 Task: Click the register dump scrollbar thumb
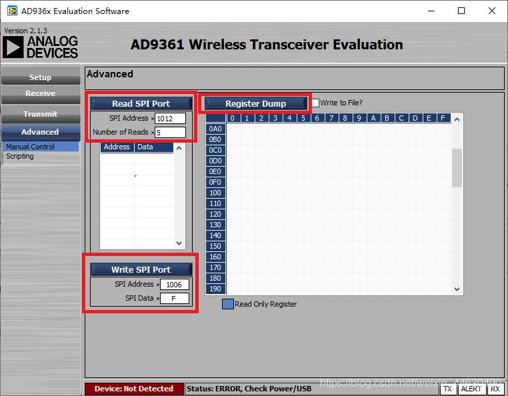click(457, 168)
